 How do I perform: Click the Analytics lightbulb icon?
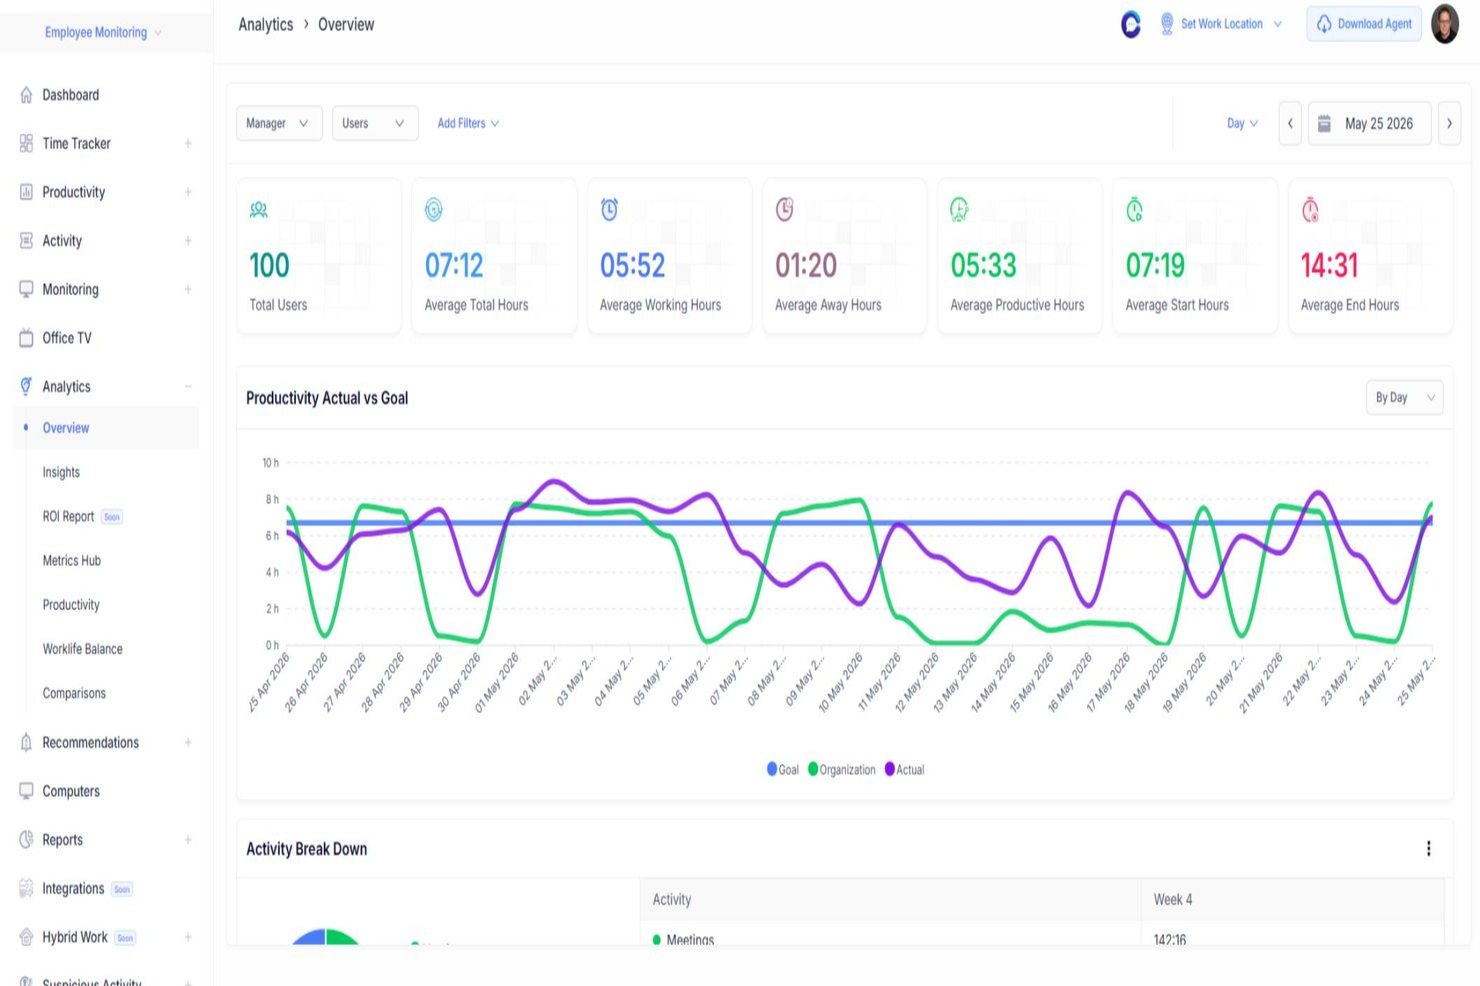coord(26,386)
